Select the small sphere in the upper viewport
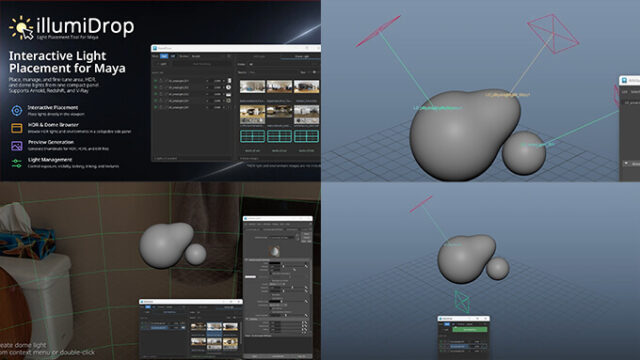The height and width of the screenshot is (360, 640). [524, 153]
